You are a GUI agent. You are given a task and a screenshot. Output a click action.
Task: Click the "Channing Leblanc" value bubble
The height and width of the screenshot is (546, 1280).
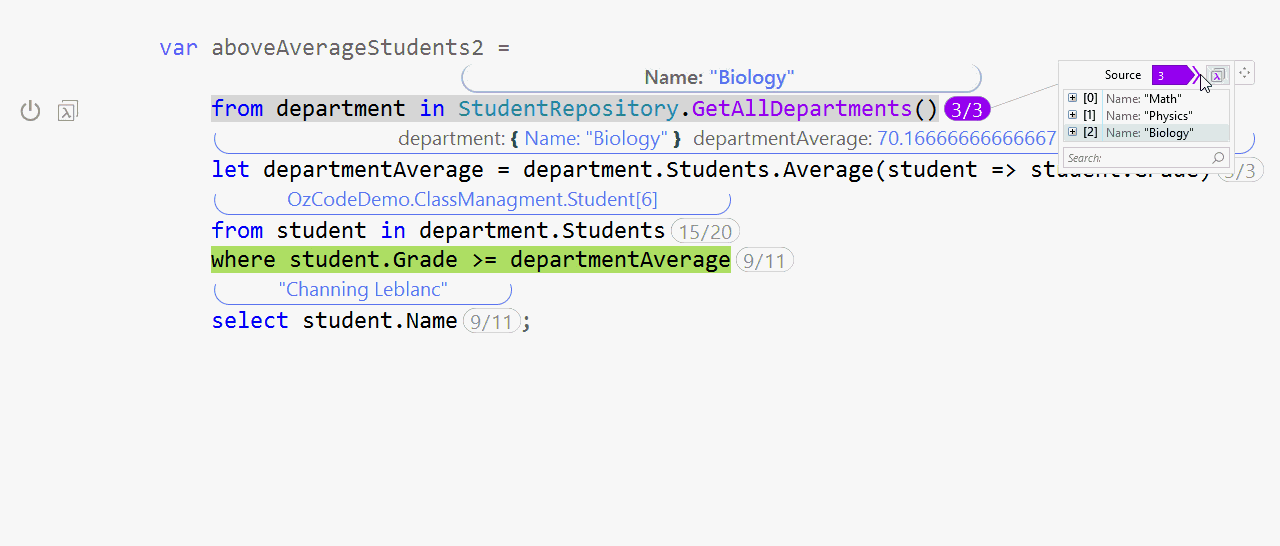pos(363,290)
